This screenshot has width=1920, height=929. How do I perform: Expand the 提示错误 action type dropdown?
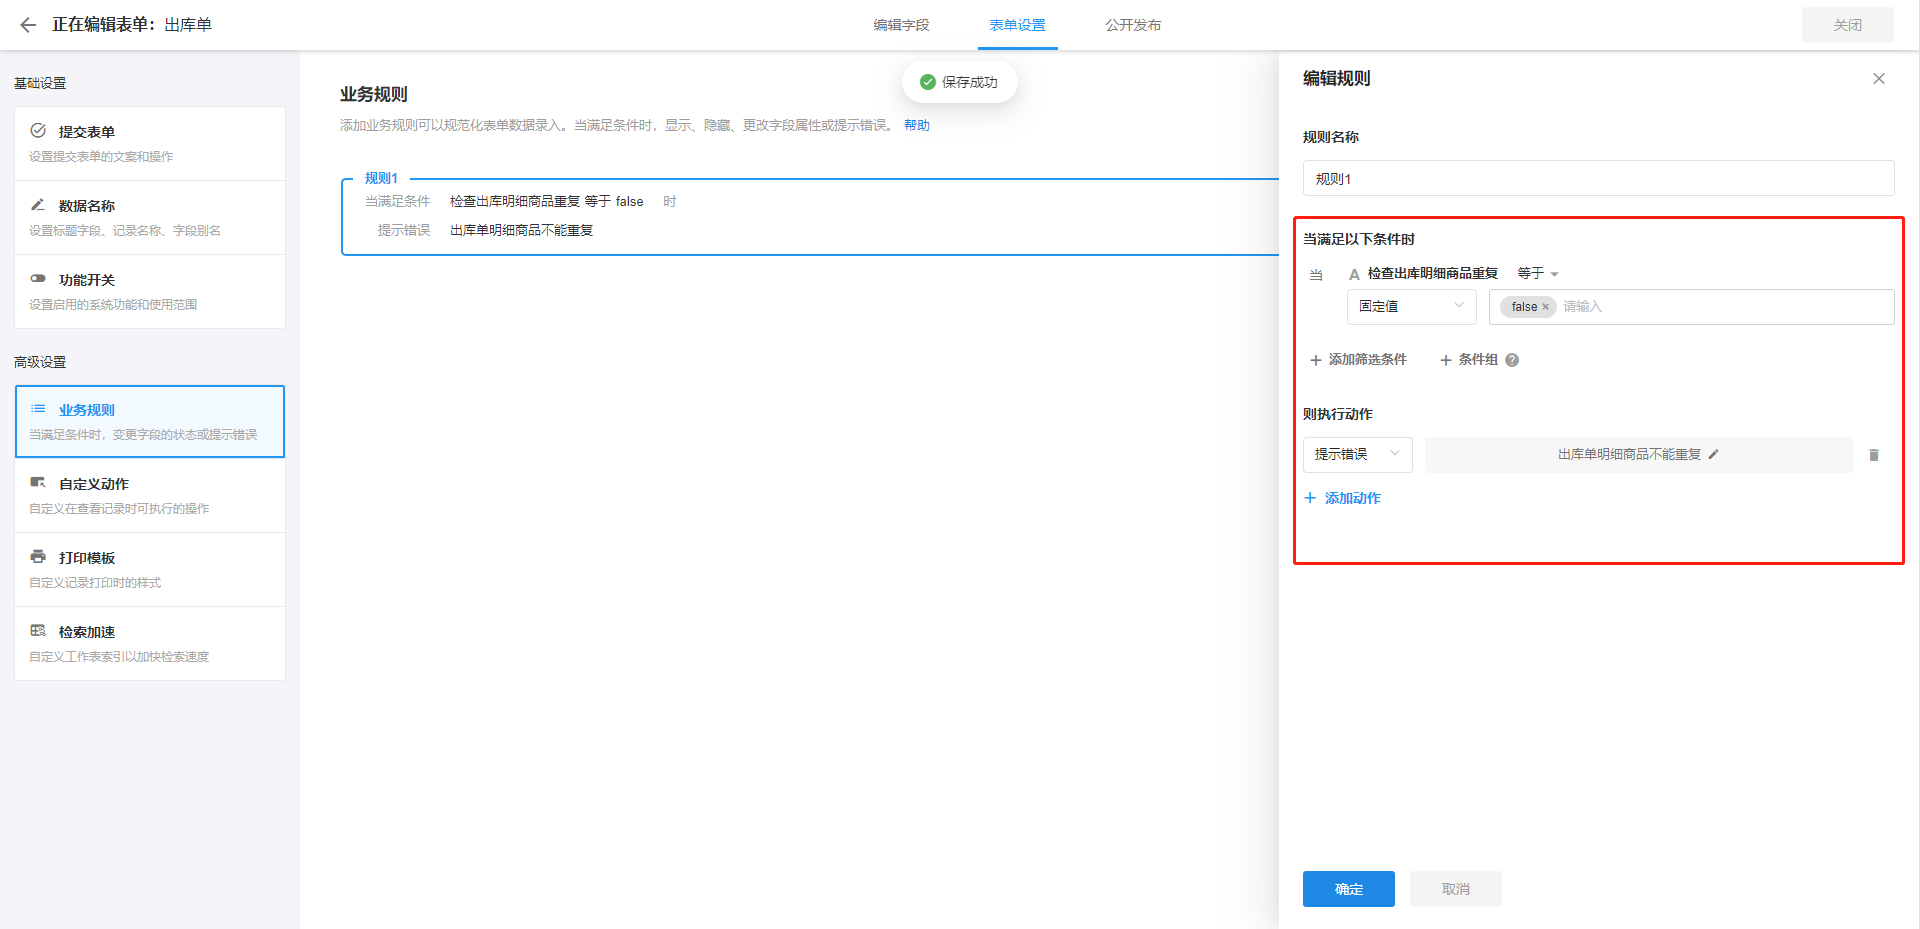1357,455
